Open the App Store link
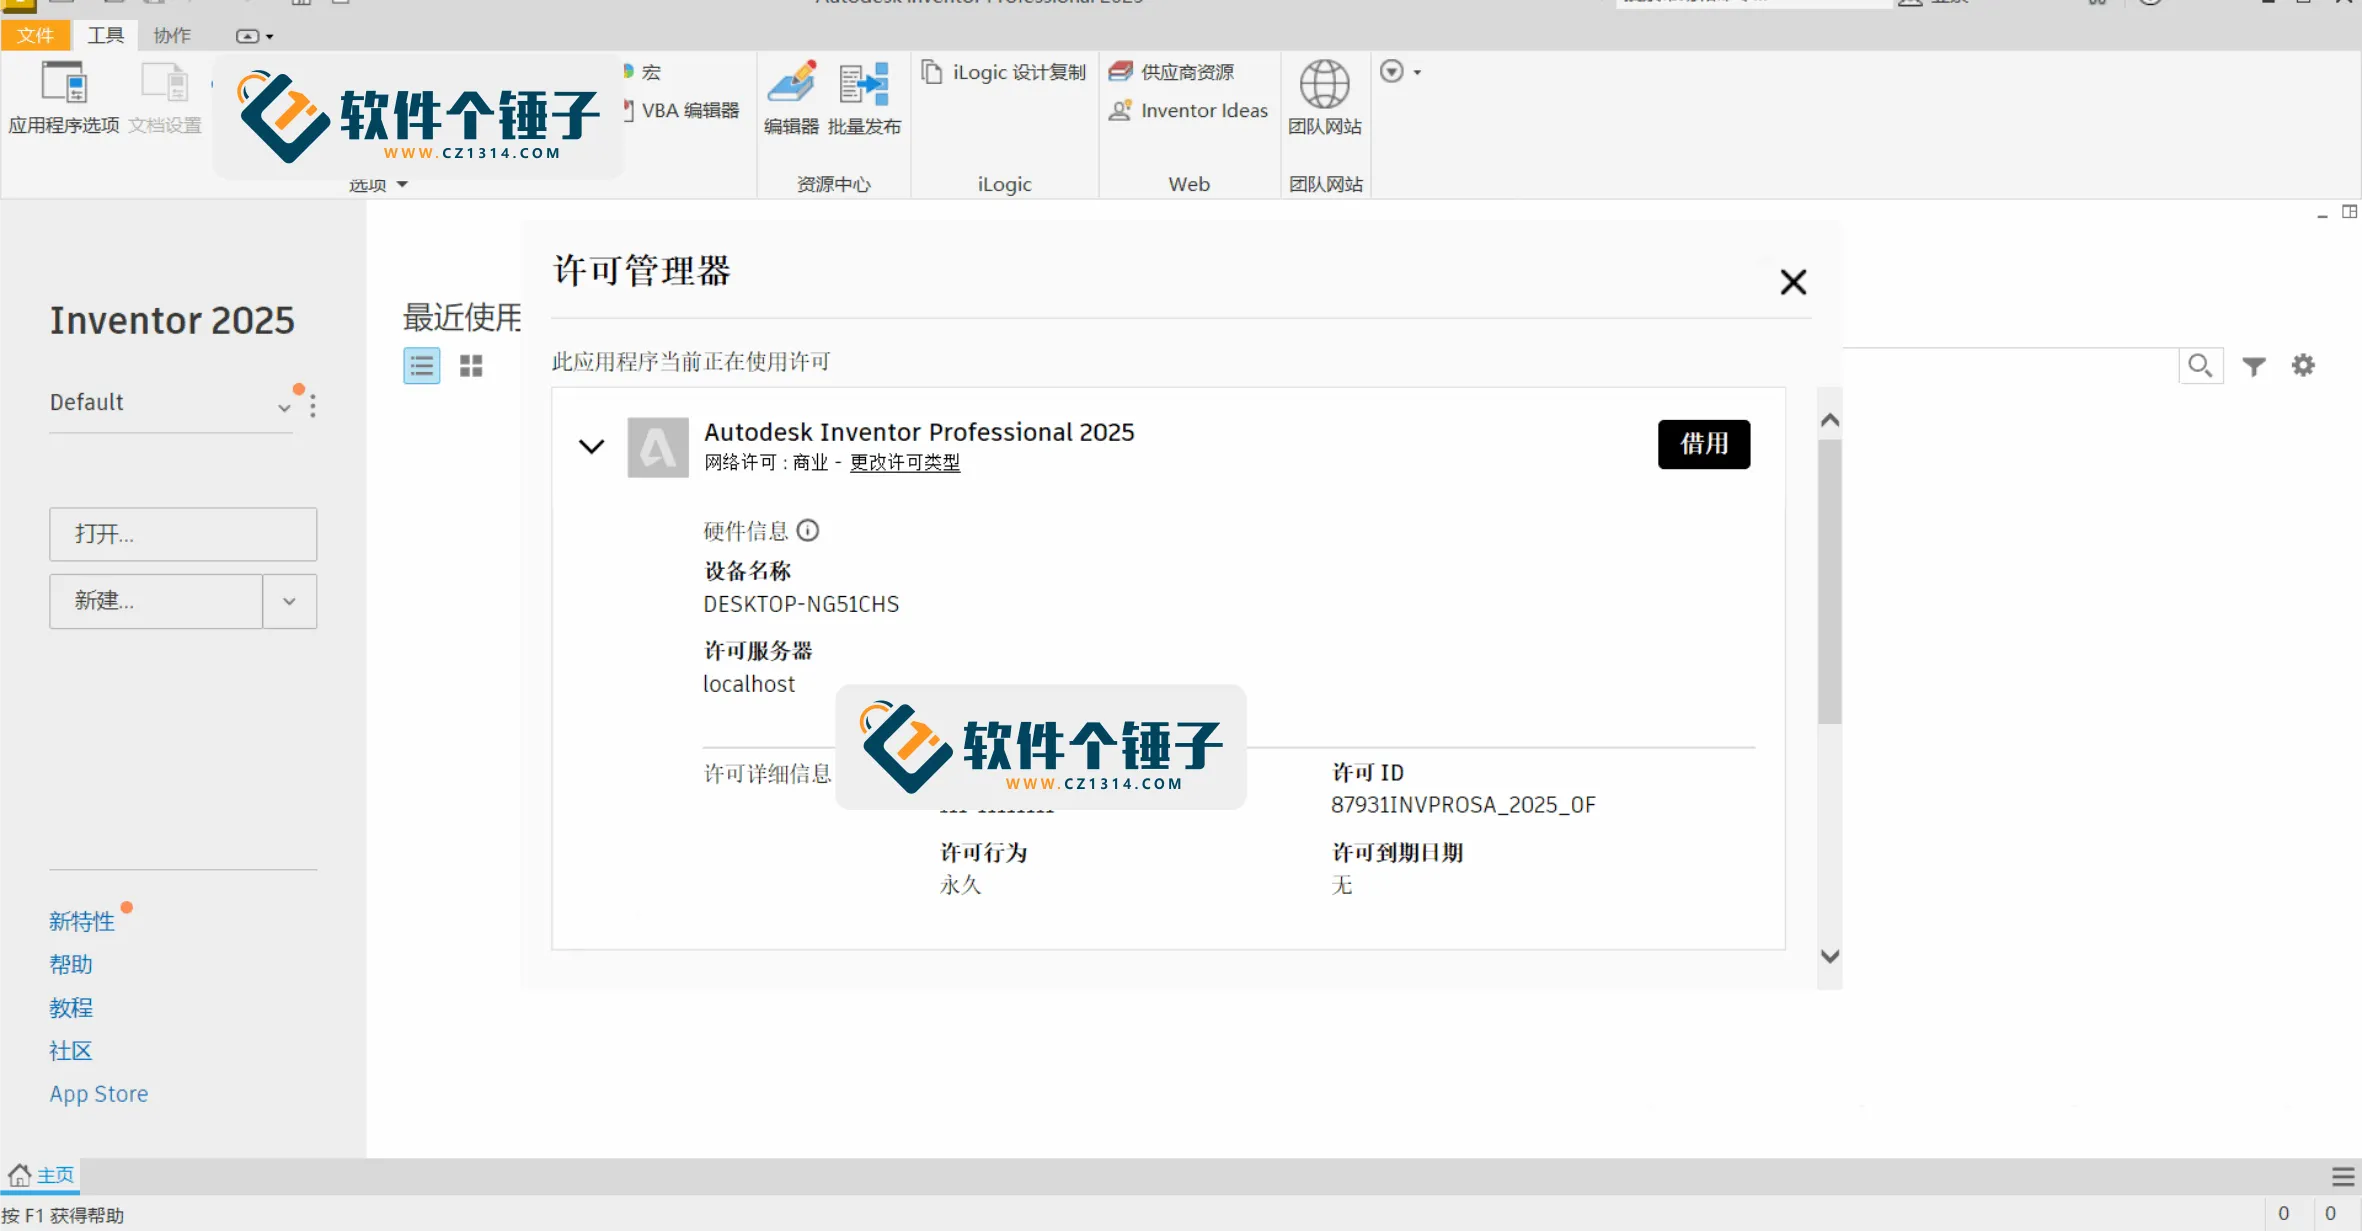This screenshot has width=2362, height=1231. tap(99, 1094)
